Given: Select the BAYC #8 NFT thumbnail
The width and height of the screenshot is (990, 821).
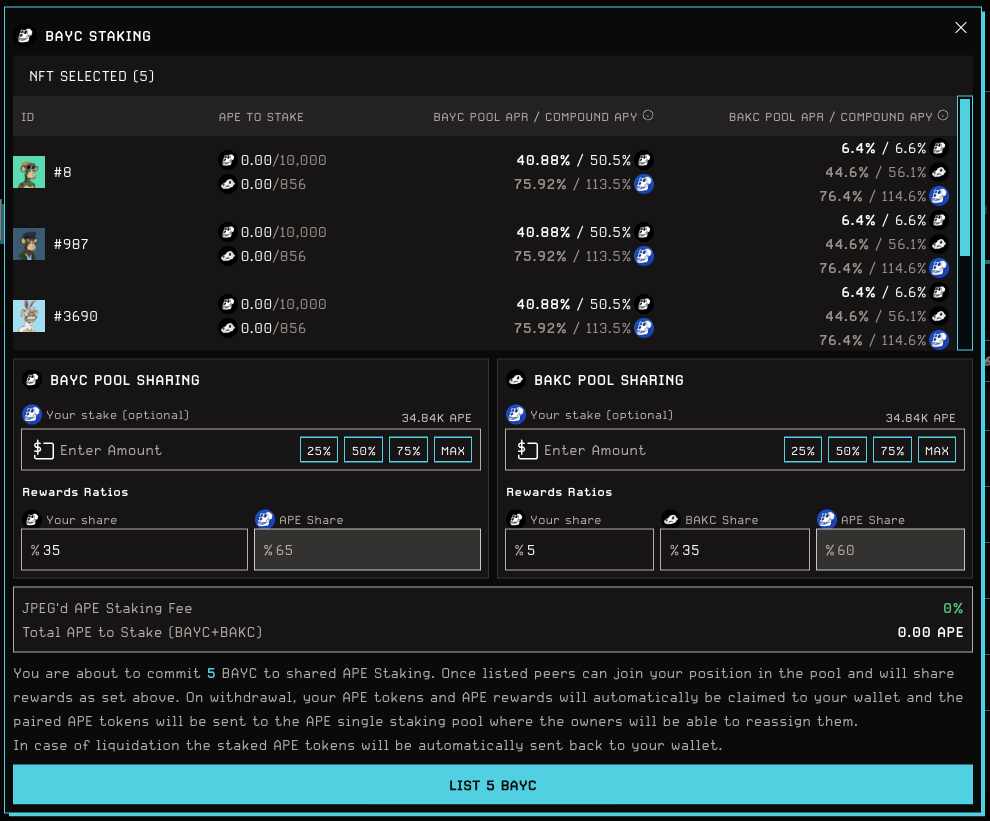Looking at the screenshot, I should click(x=29, y=172).
